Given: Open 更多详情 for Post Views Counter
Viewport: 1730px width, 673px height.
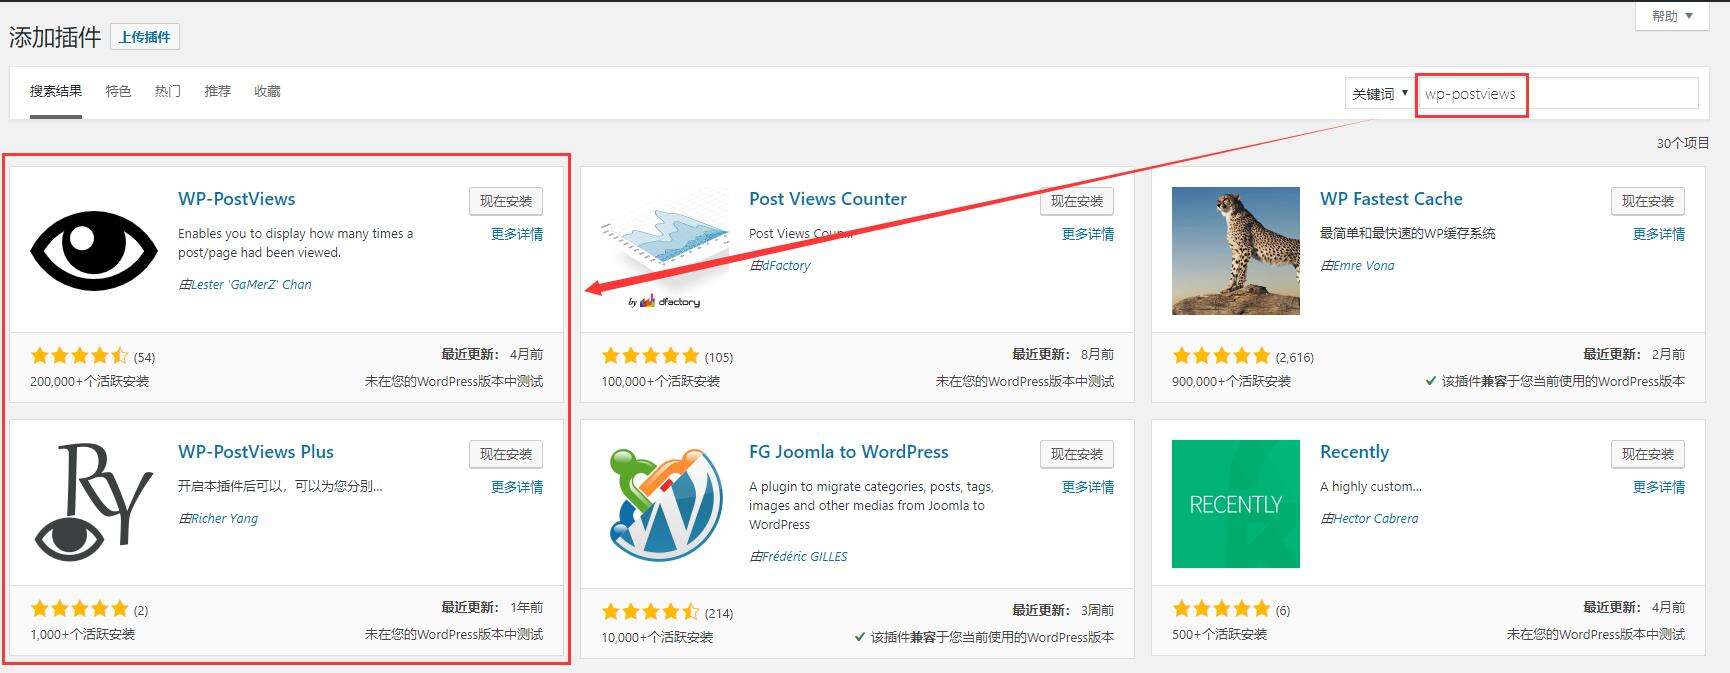Looking at the screenshot, I should (1088, 234).
